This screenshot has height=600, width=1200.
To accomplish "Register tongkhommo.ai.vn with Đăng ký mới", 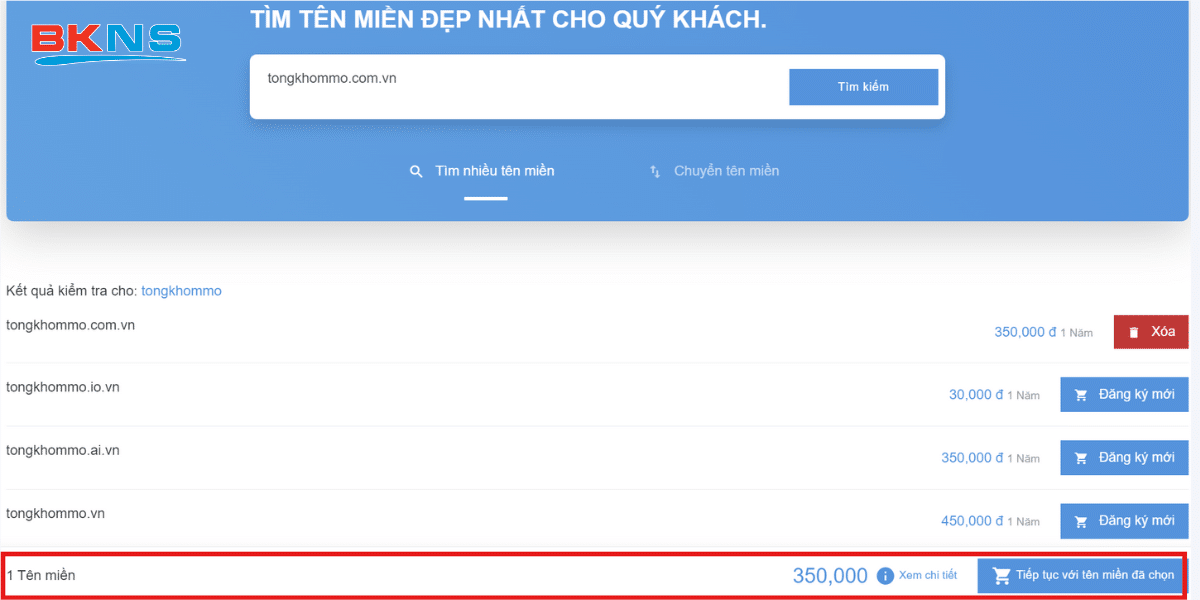I will pyautogui.click(x=1124, y=458).
